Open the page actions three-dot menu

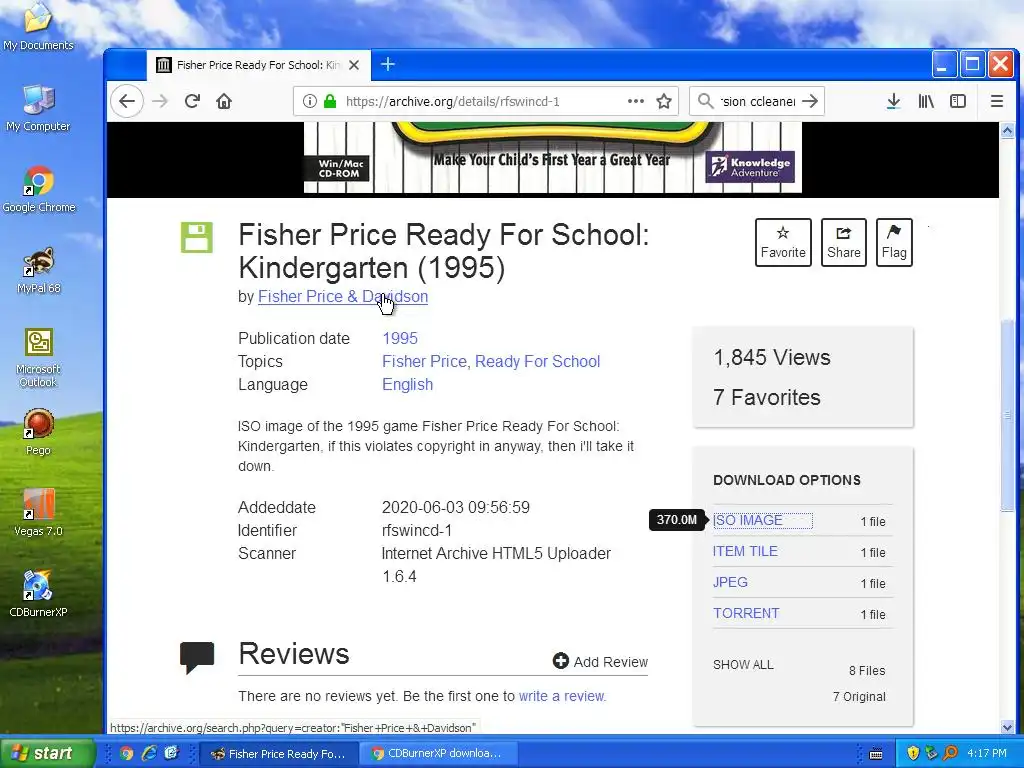(635, 101)
